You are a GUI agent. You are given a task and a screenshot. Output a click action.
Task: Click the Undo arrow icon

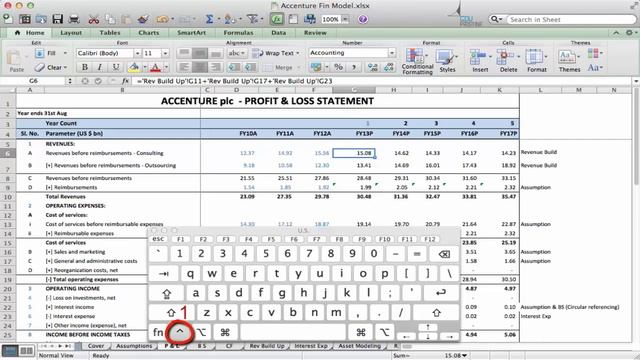[x=162, y=19]
